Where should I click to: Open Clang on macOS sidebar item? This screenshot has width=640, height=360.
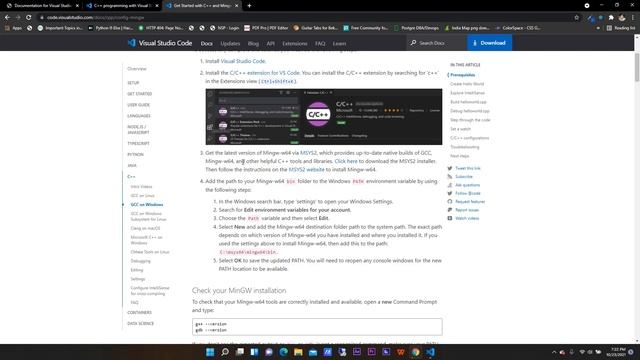click(x=145, y=229)
